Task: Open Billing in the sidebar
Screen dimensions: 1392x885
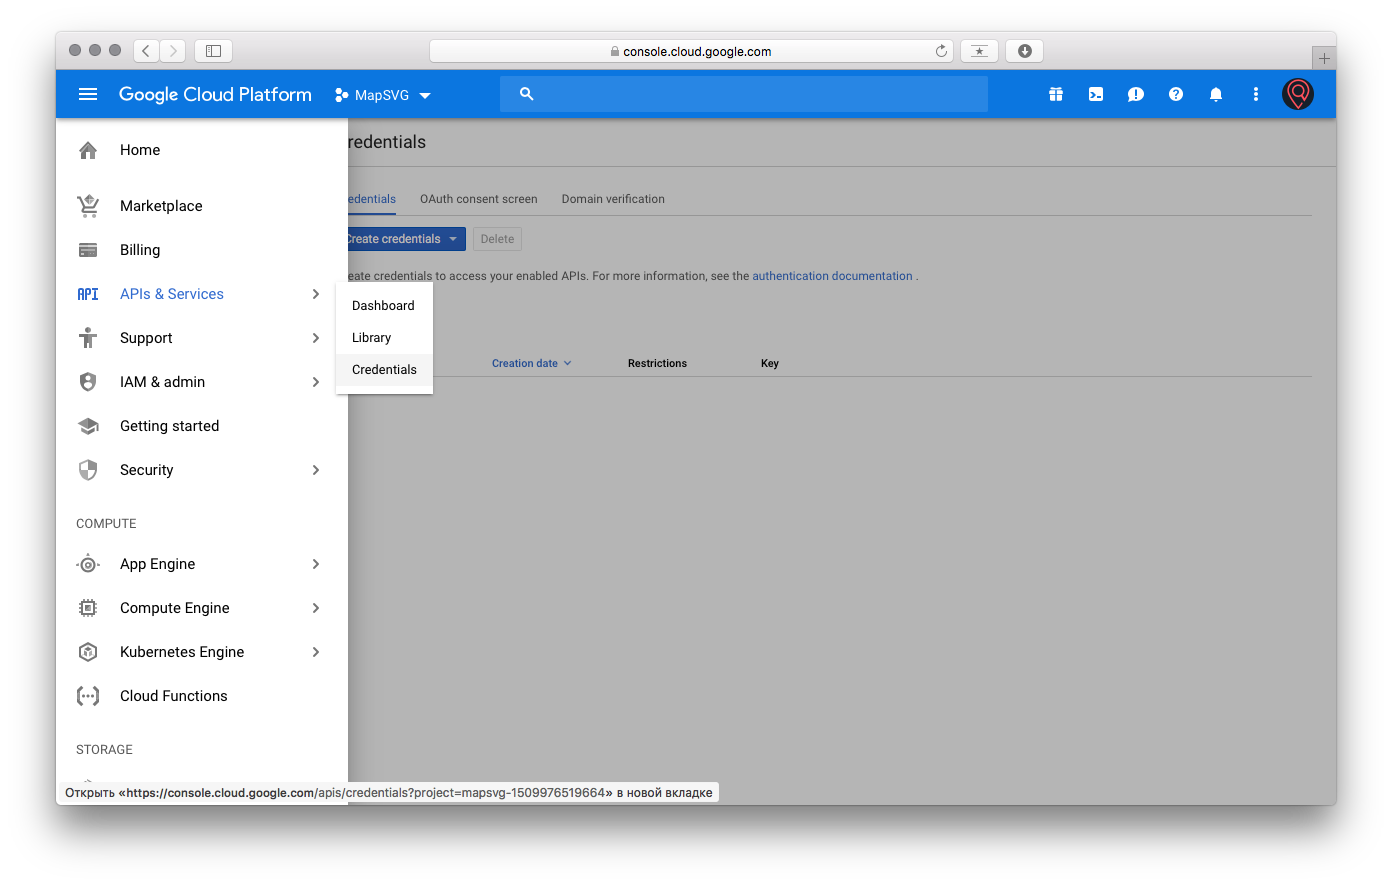Action: pos(202,250)
